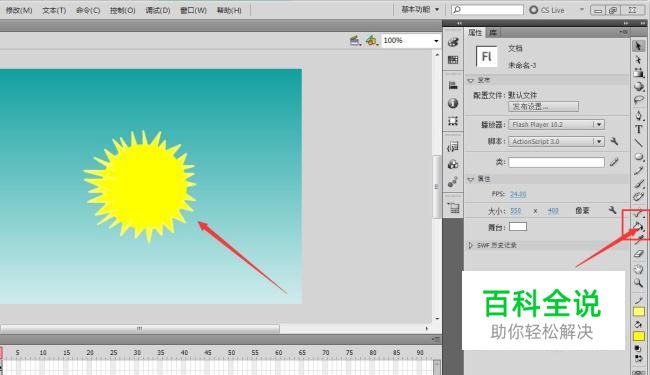Image resolution: width=650 pixels, height=375 pixels.
Task: Click the stage width value 550
Action: tap(515, 211)
